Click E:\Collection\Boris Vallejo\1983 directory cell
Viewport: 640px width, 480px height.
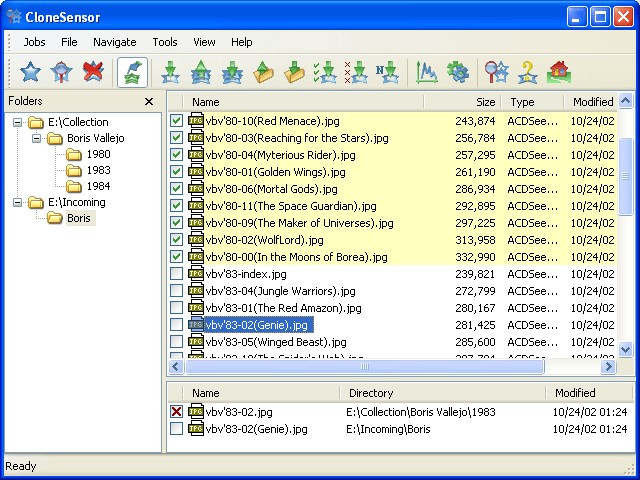pos(421,412)
